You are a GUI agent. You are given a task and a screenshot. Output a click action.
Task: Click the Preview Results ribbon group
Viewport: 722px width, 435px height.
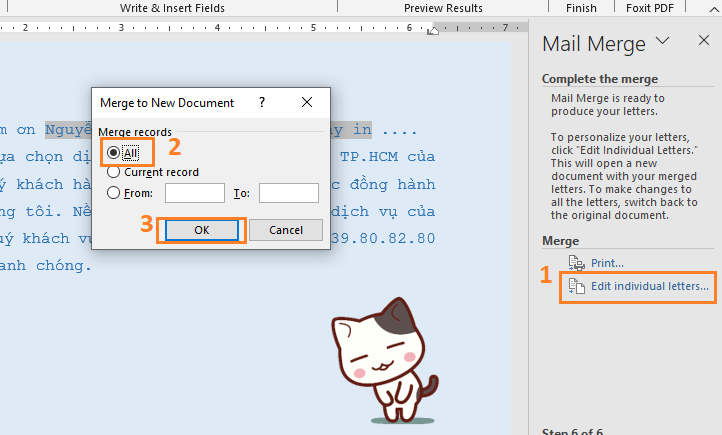444,8
